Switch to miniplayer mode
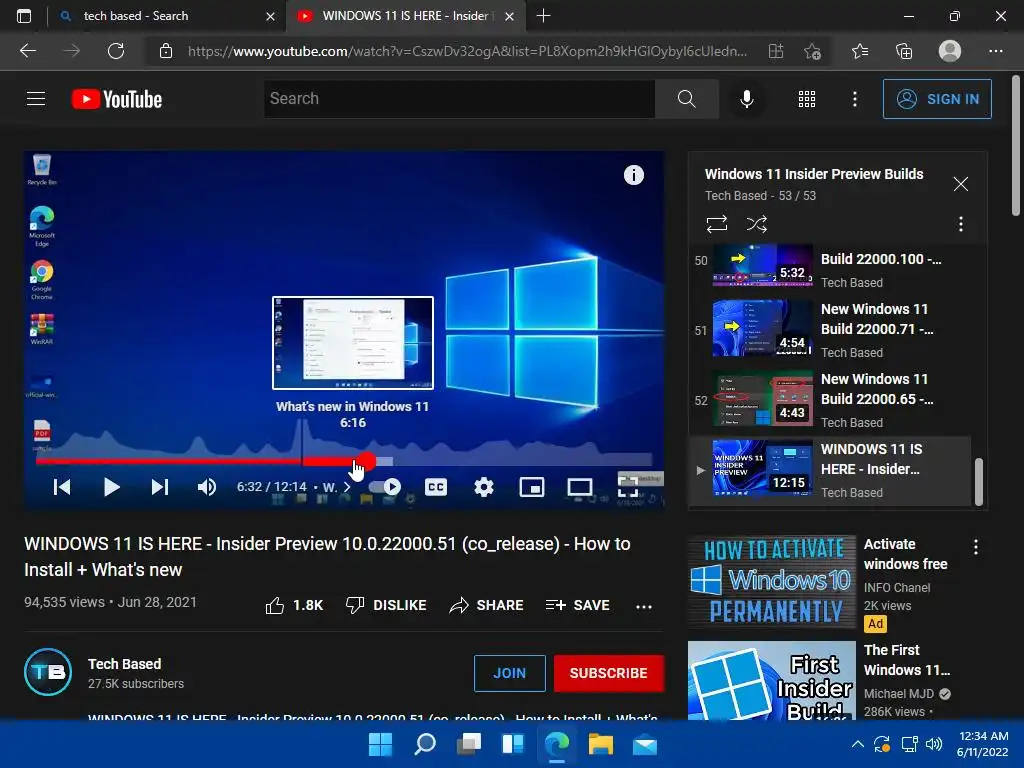 pyautogui.click(x=532, y=487)
